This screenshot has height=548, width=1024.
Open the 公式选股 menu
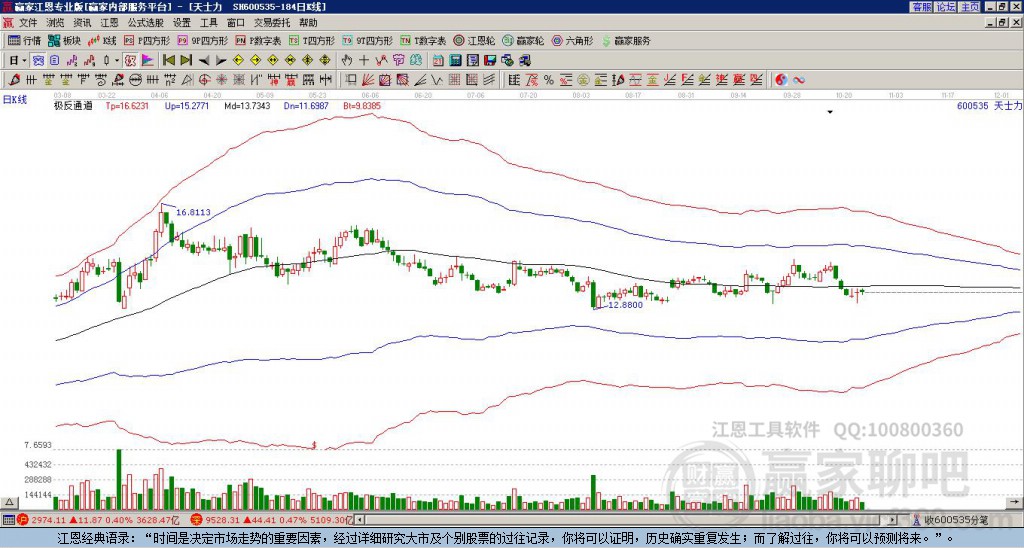[146, 23]
